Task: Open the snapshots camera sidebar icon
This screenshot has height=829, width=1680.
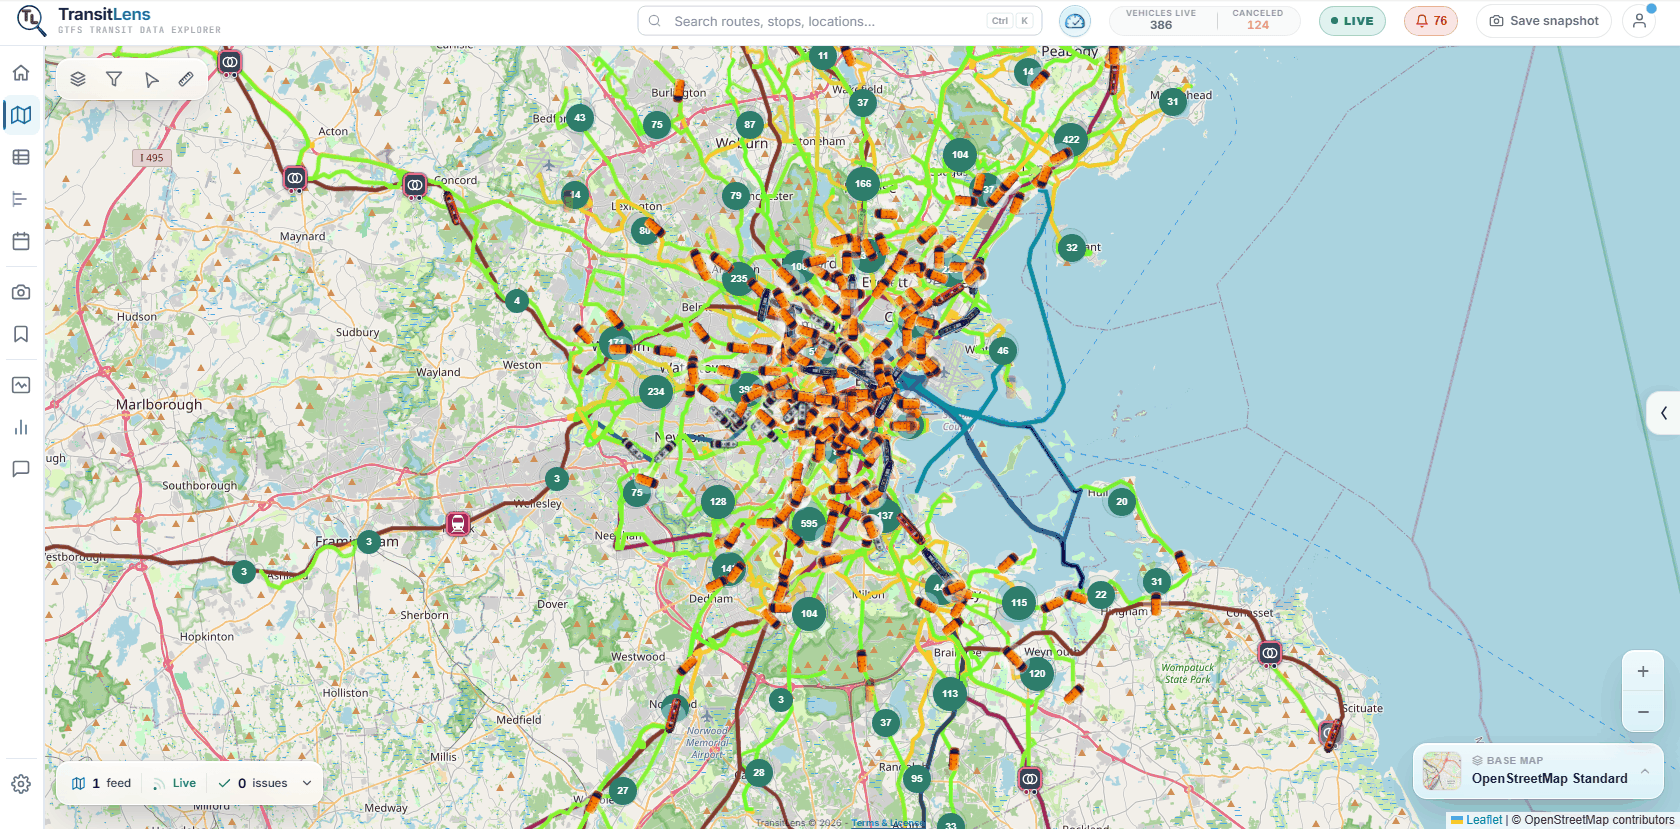Action: click(x=21, y=292)
